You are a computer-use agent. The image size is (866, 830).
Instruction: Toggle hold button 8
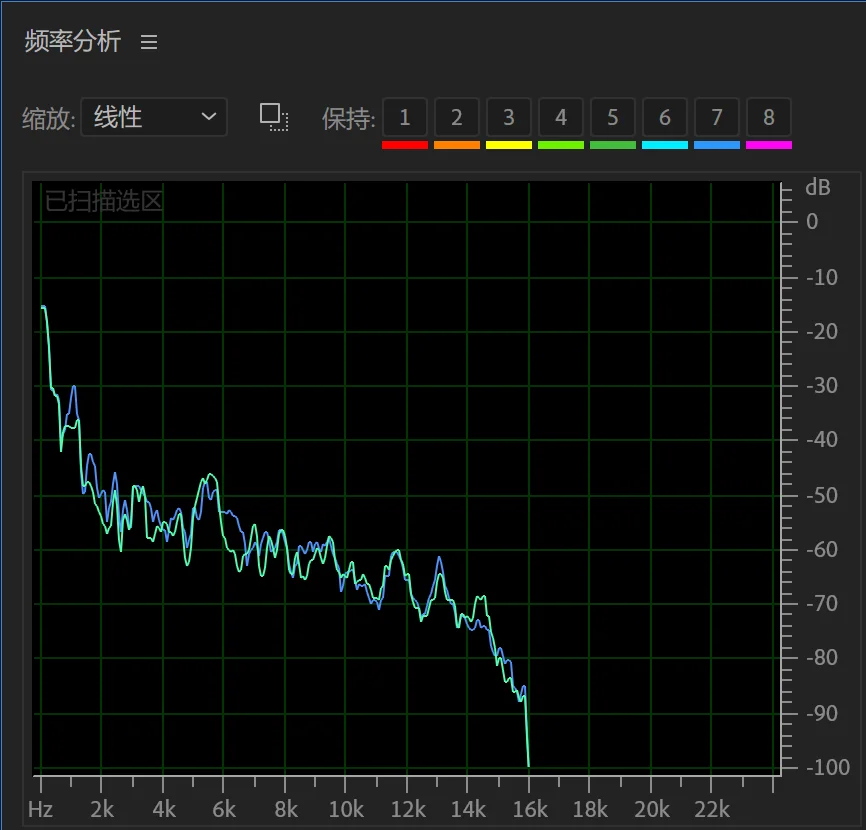pos(769,117)
